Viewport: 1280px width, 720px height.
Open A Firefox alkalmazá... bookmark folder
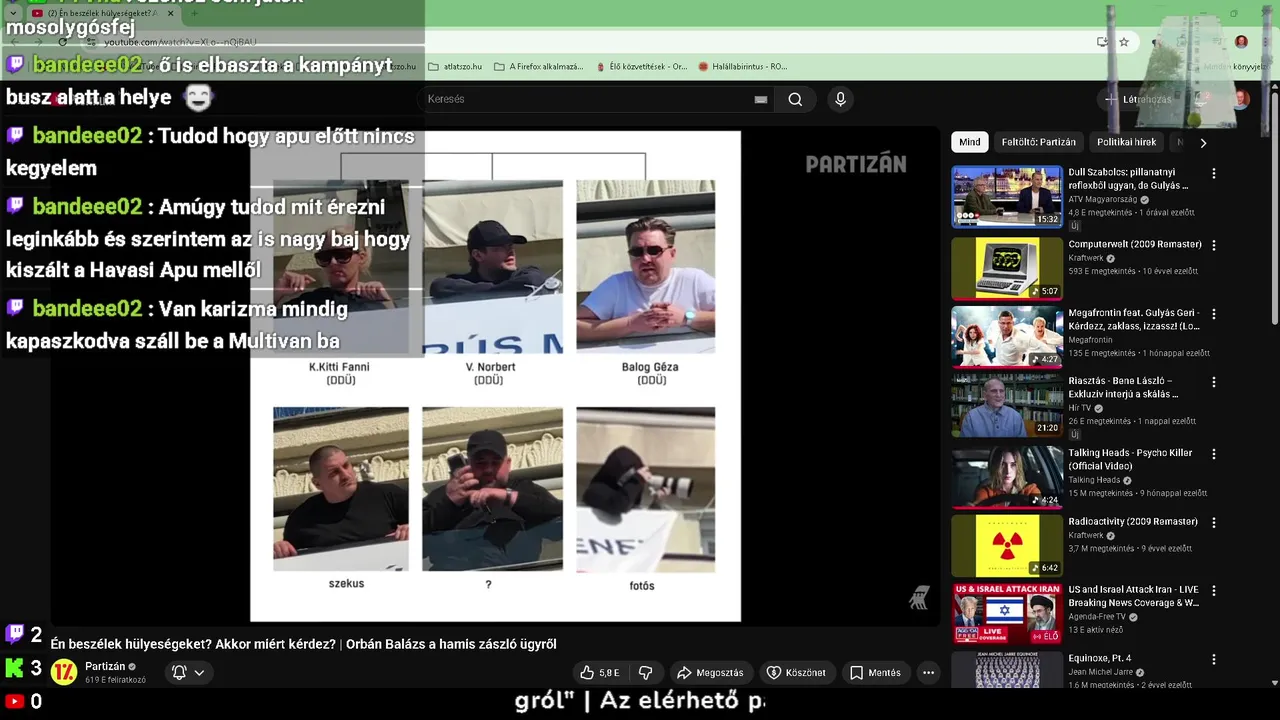(538, 67)
